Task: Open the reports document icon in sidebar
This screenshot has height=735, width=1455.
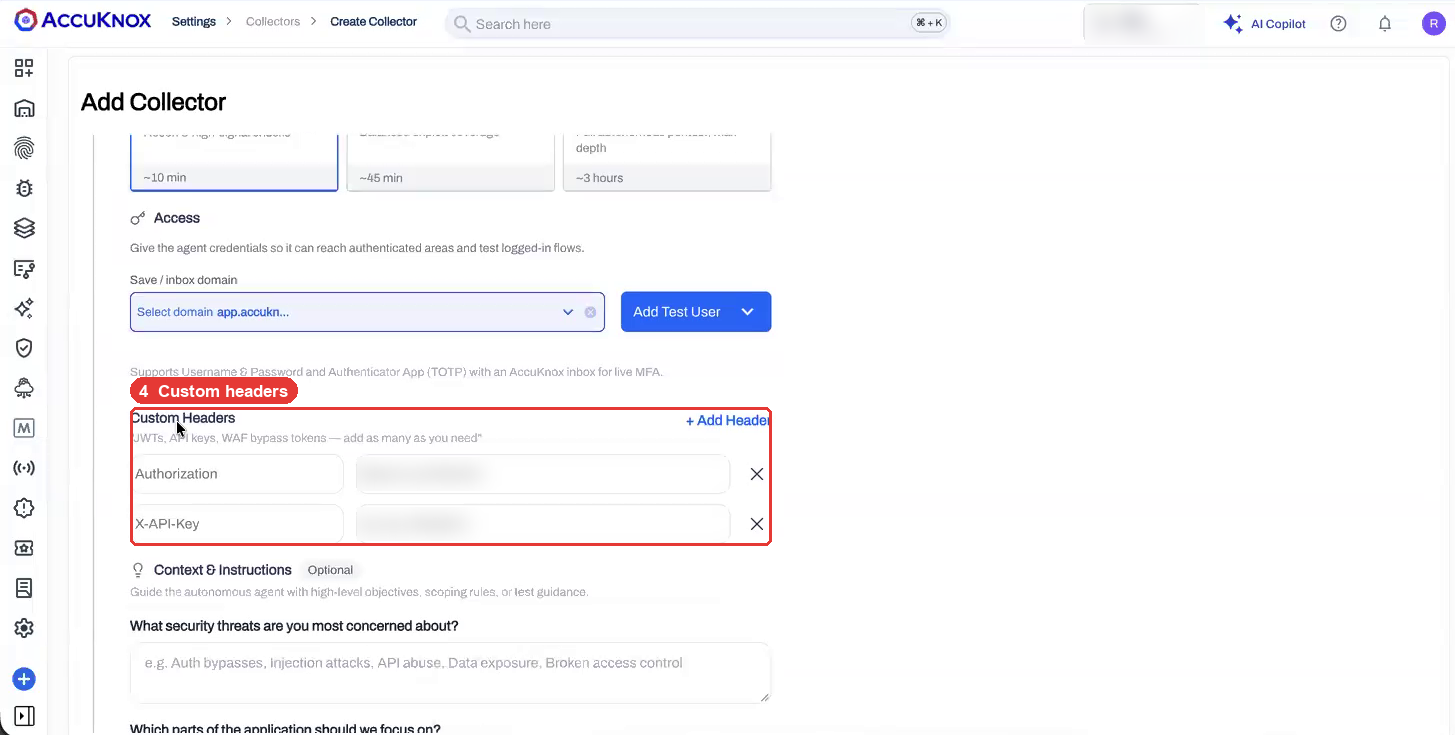Action: [x=24, y=588]
